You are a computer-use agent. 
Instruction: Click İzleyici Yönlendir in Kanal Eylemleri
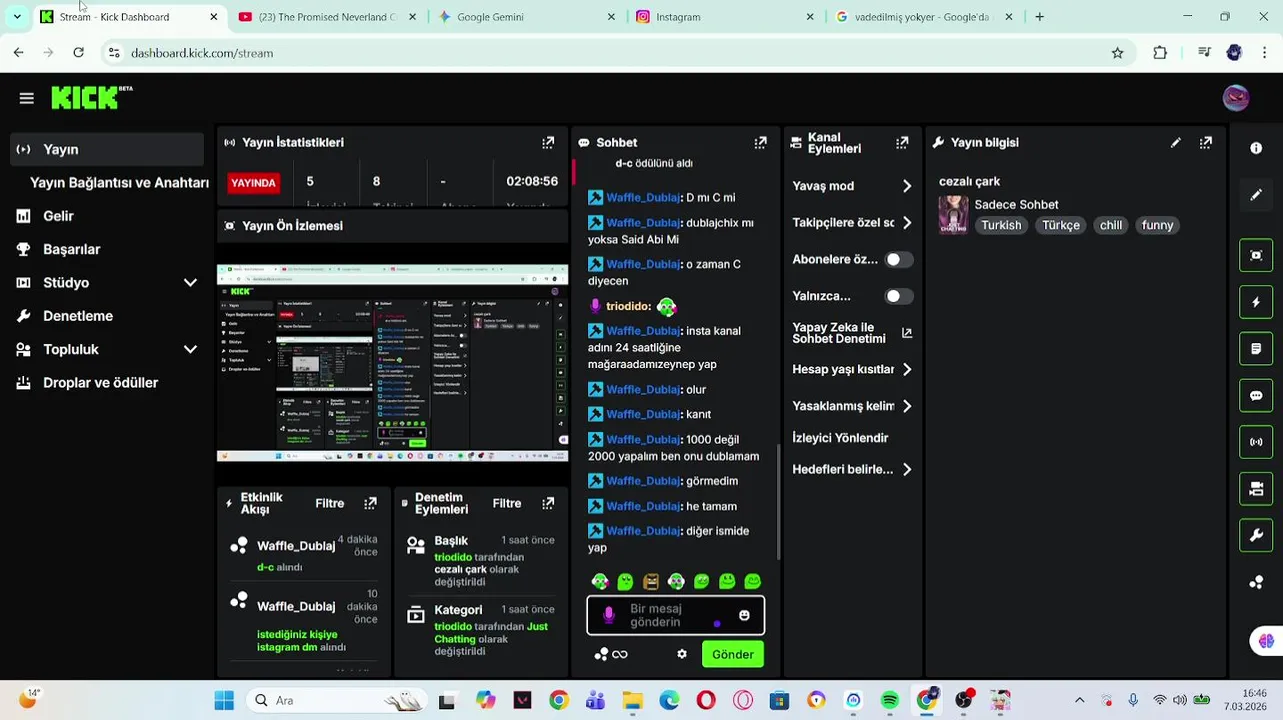[x=840, y=438]
